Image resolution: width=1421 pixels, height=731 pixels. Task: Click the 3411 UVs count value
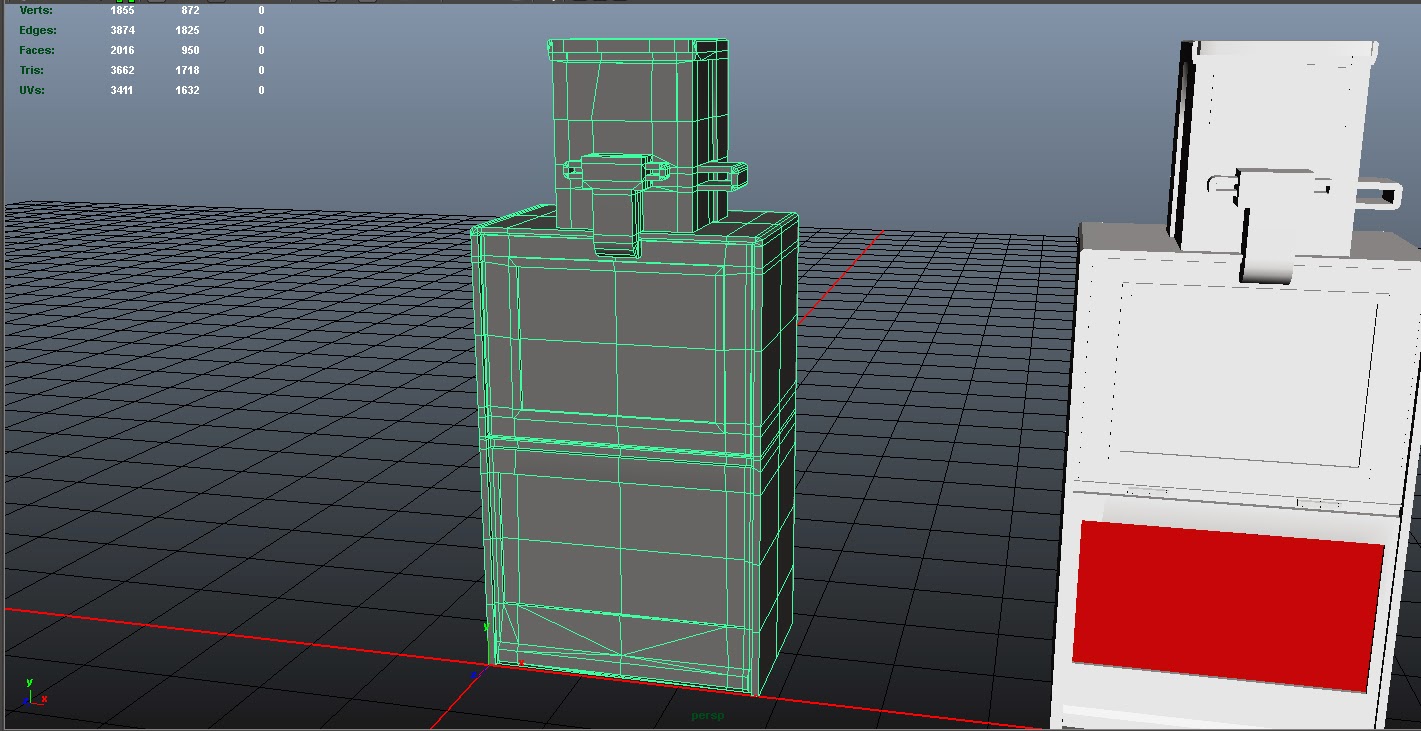click(x=122, y=90)
